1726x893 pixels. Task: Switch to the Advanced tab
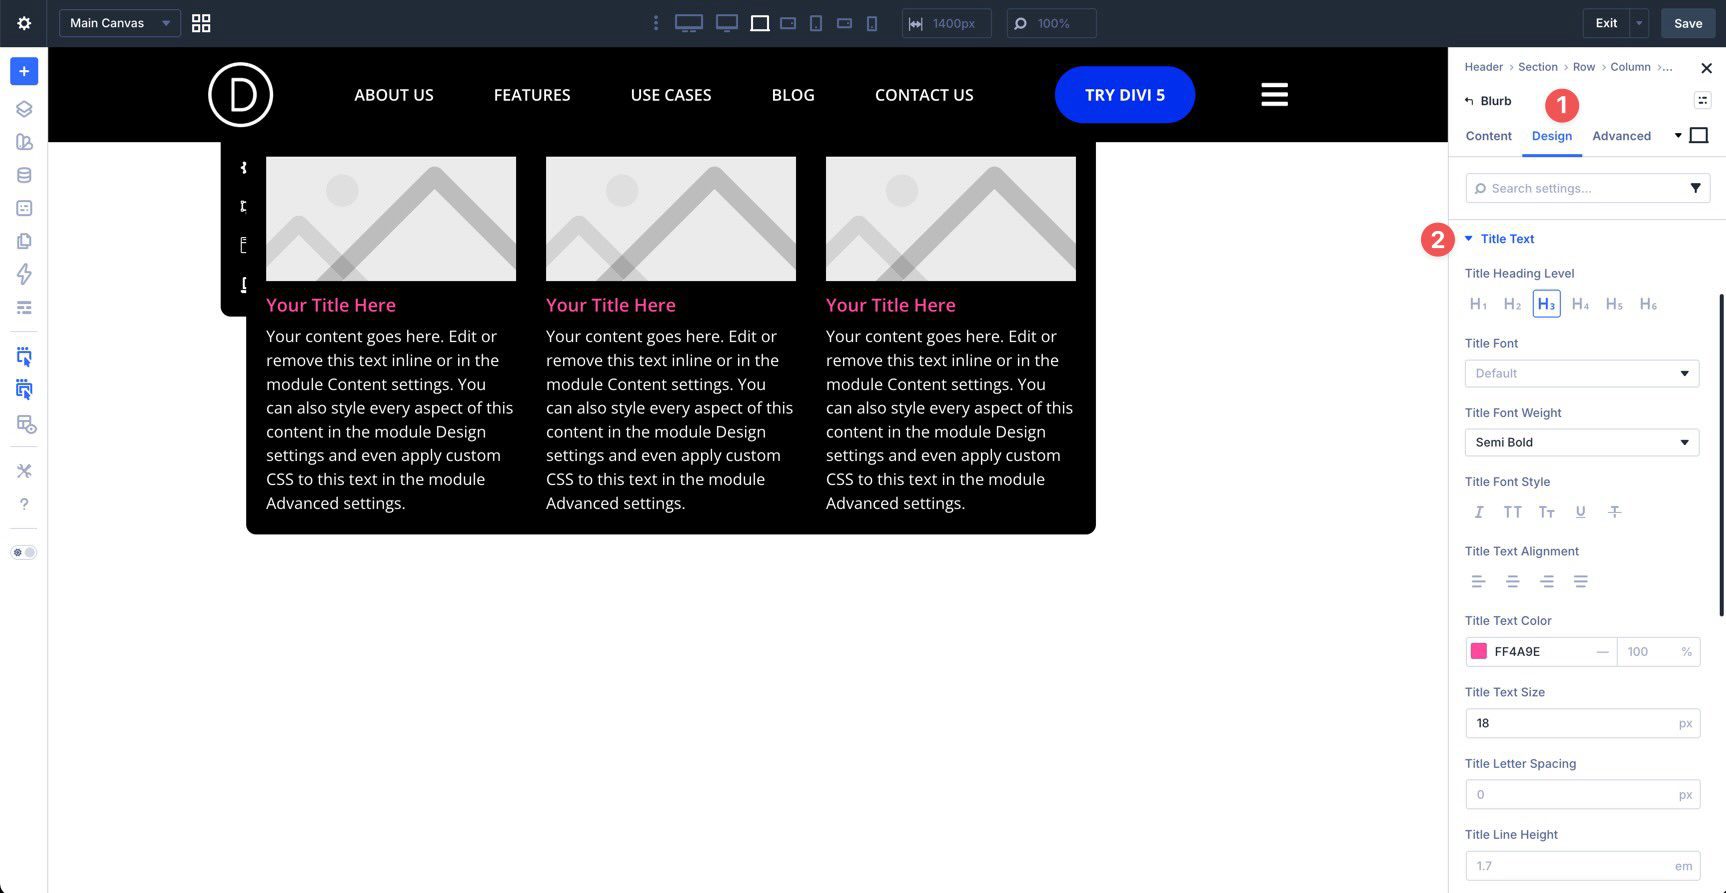click(1621, 136)
